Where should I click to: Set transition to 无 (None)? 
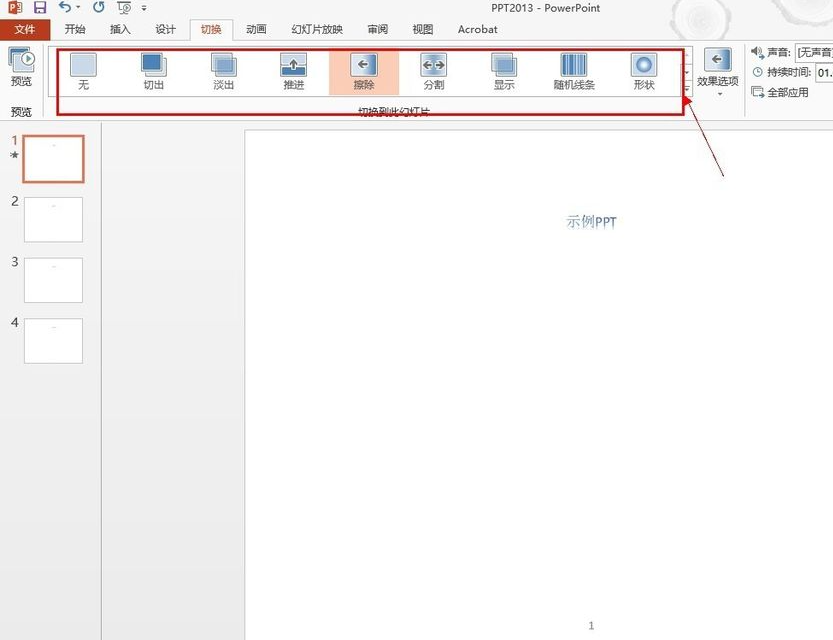tap(83, 72)
